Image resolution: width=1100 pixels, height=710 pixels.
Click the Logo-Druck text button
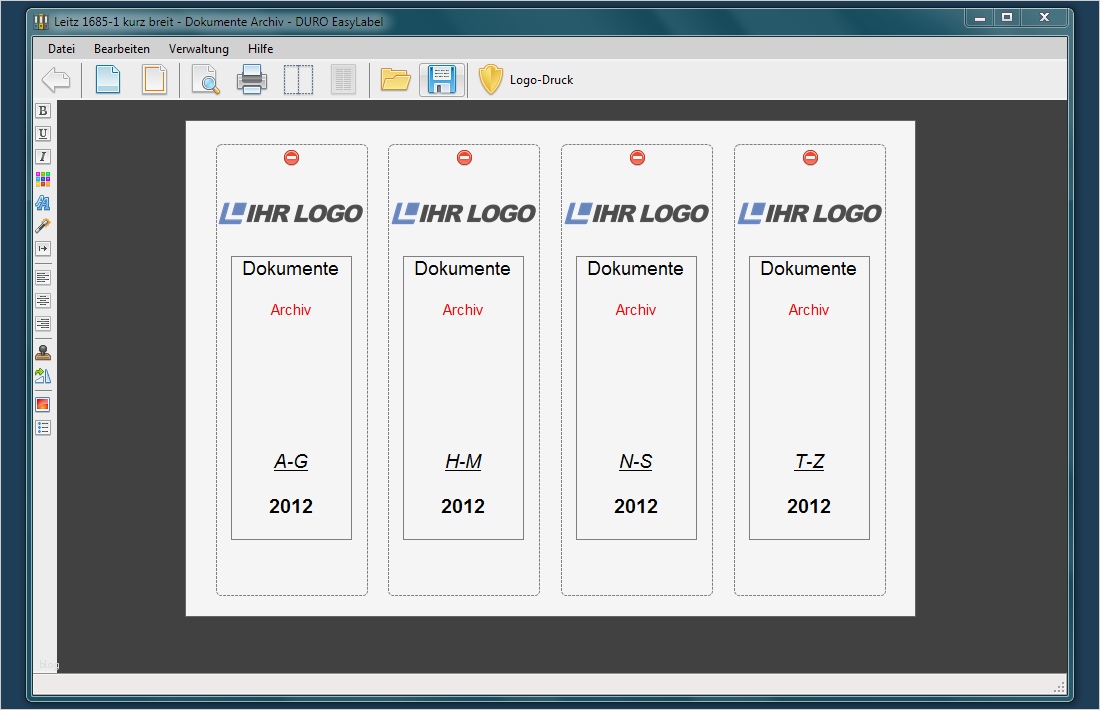(x=542, y=80)
